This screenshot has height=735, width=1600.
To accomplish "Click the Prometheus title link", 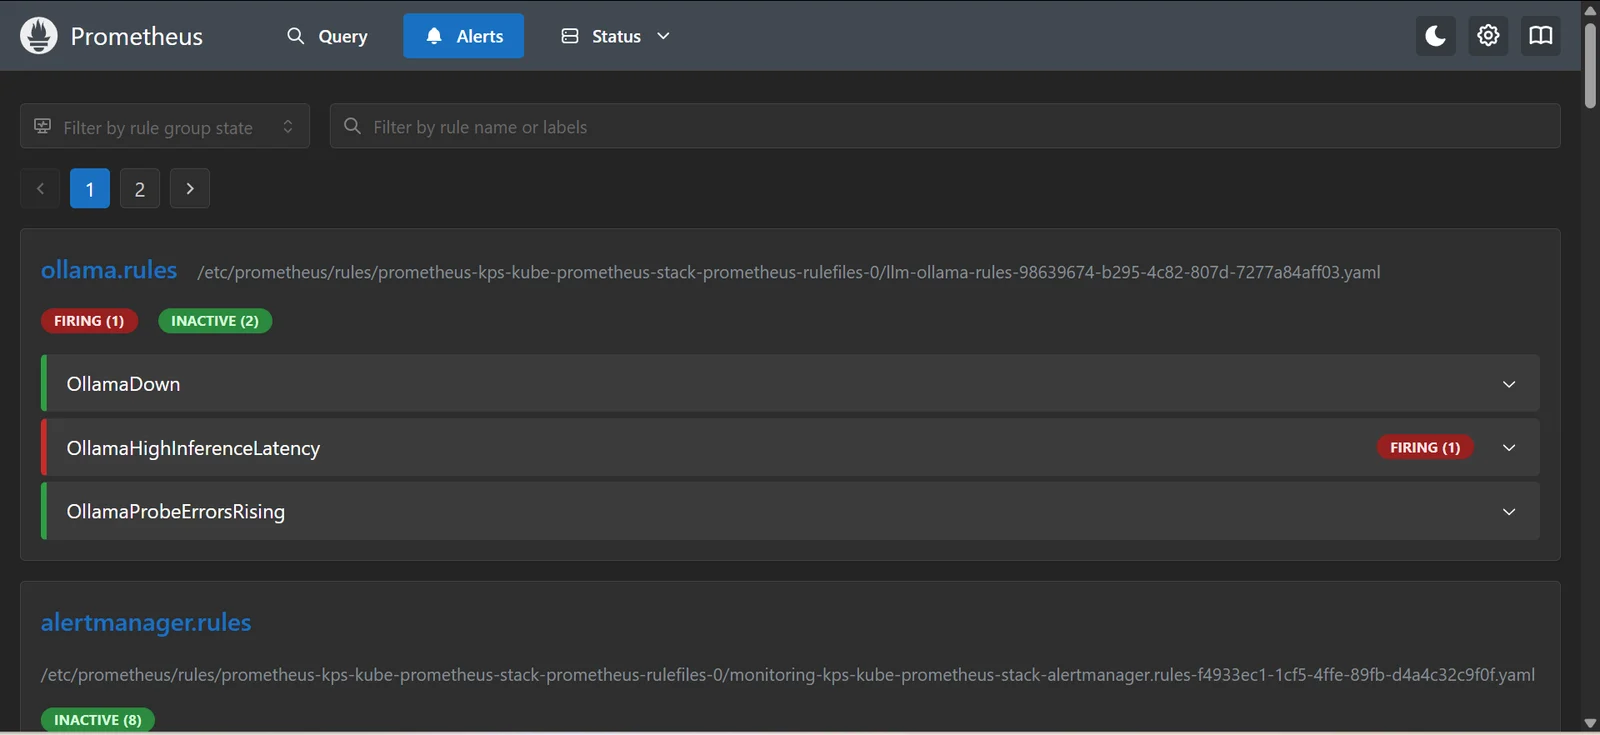I will 137,37.
